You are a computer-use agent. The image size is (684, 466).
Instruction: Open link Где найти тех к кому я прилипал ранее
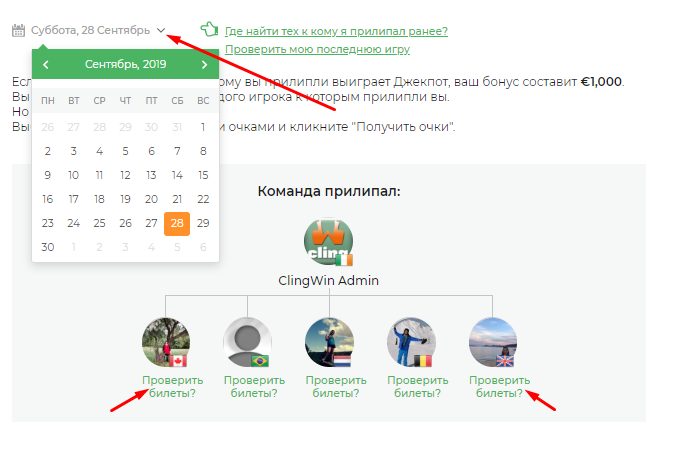click(336, 31)
